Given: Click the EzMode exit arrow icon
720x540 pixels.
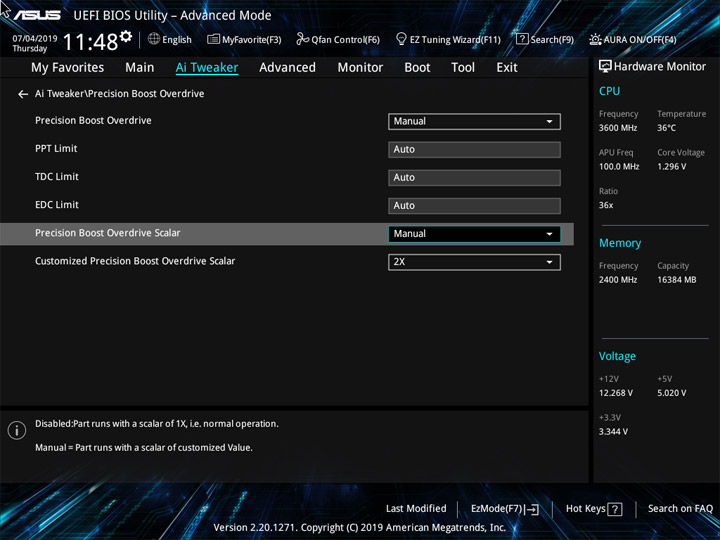Looking at the screenshot, I should click(x=532, y=509).
